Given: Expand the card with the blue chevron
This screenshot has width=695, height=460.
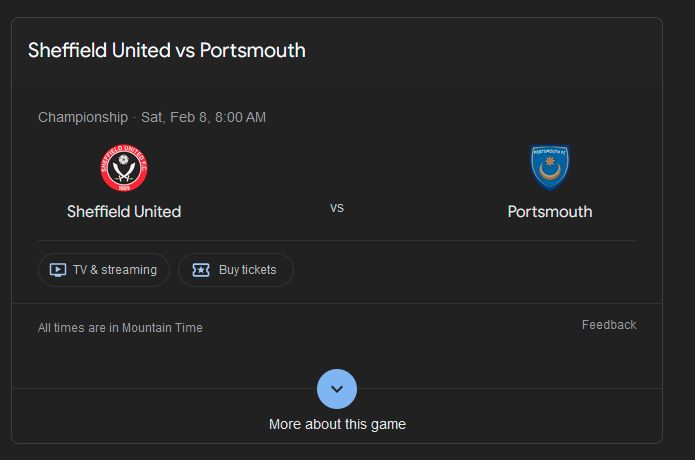Looking at the screenshot, I should pos(337,389).
